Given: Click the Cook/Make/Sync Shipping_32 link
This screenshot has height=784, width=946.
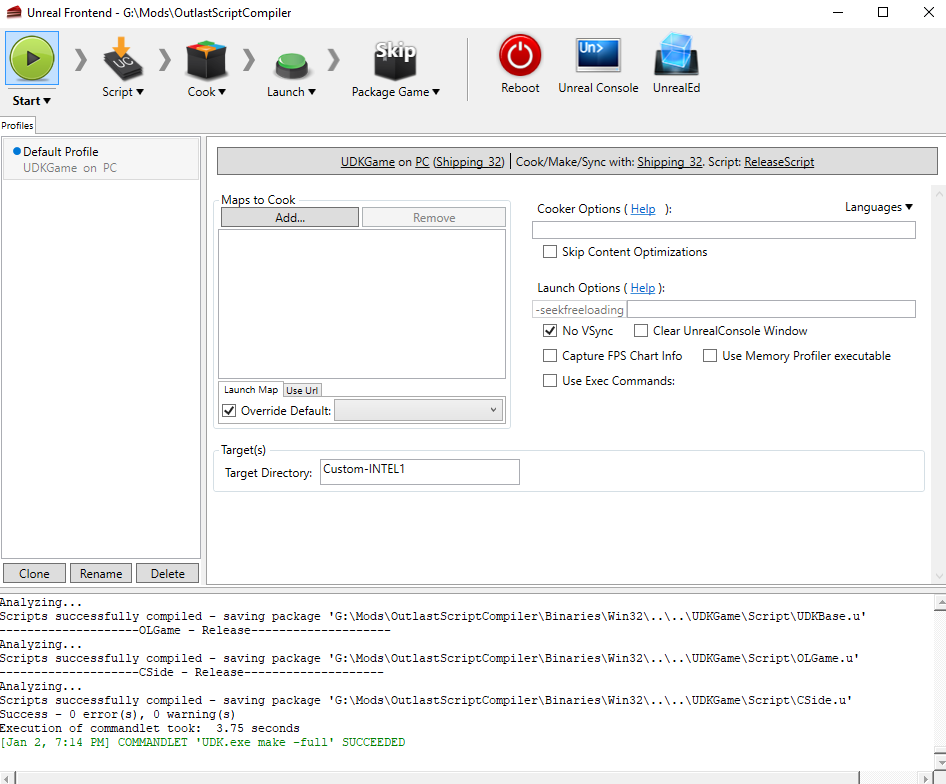Looking at the screenshot, I should 670,162.
